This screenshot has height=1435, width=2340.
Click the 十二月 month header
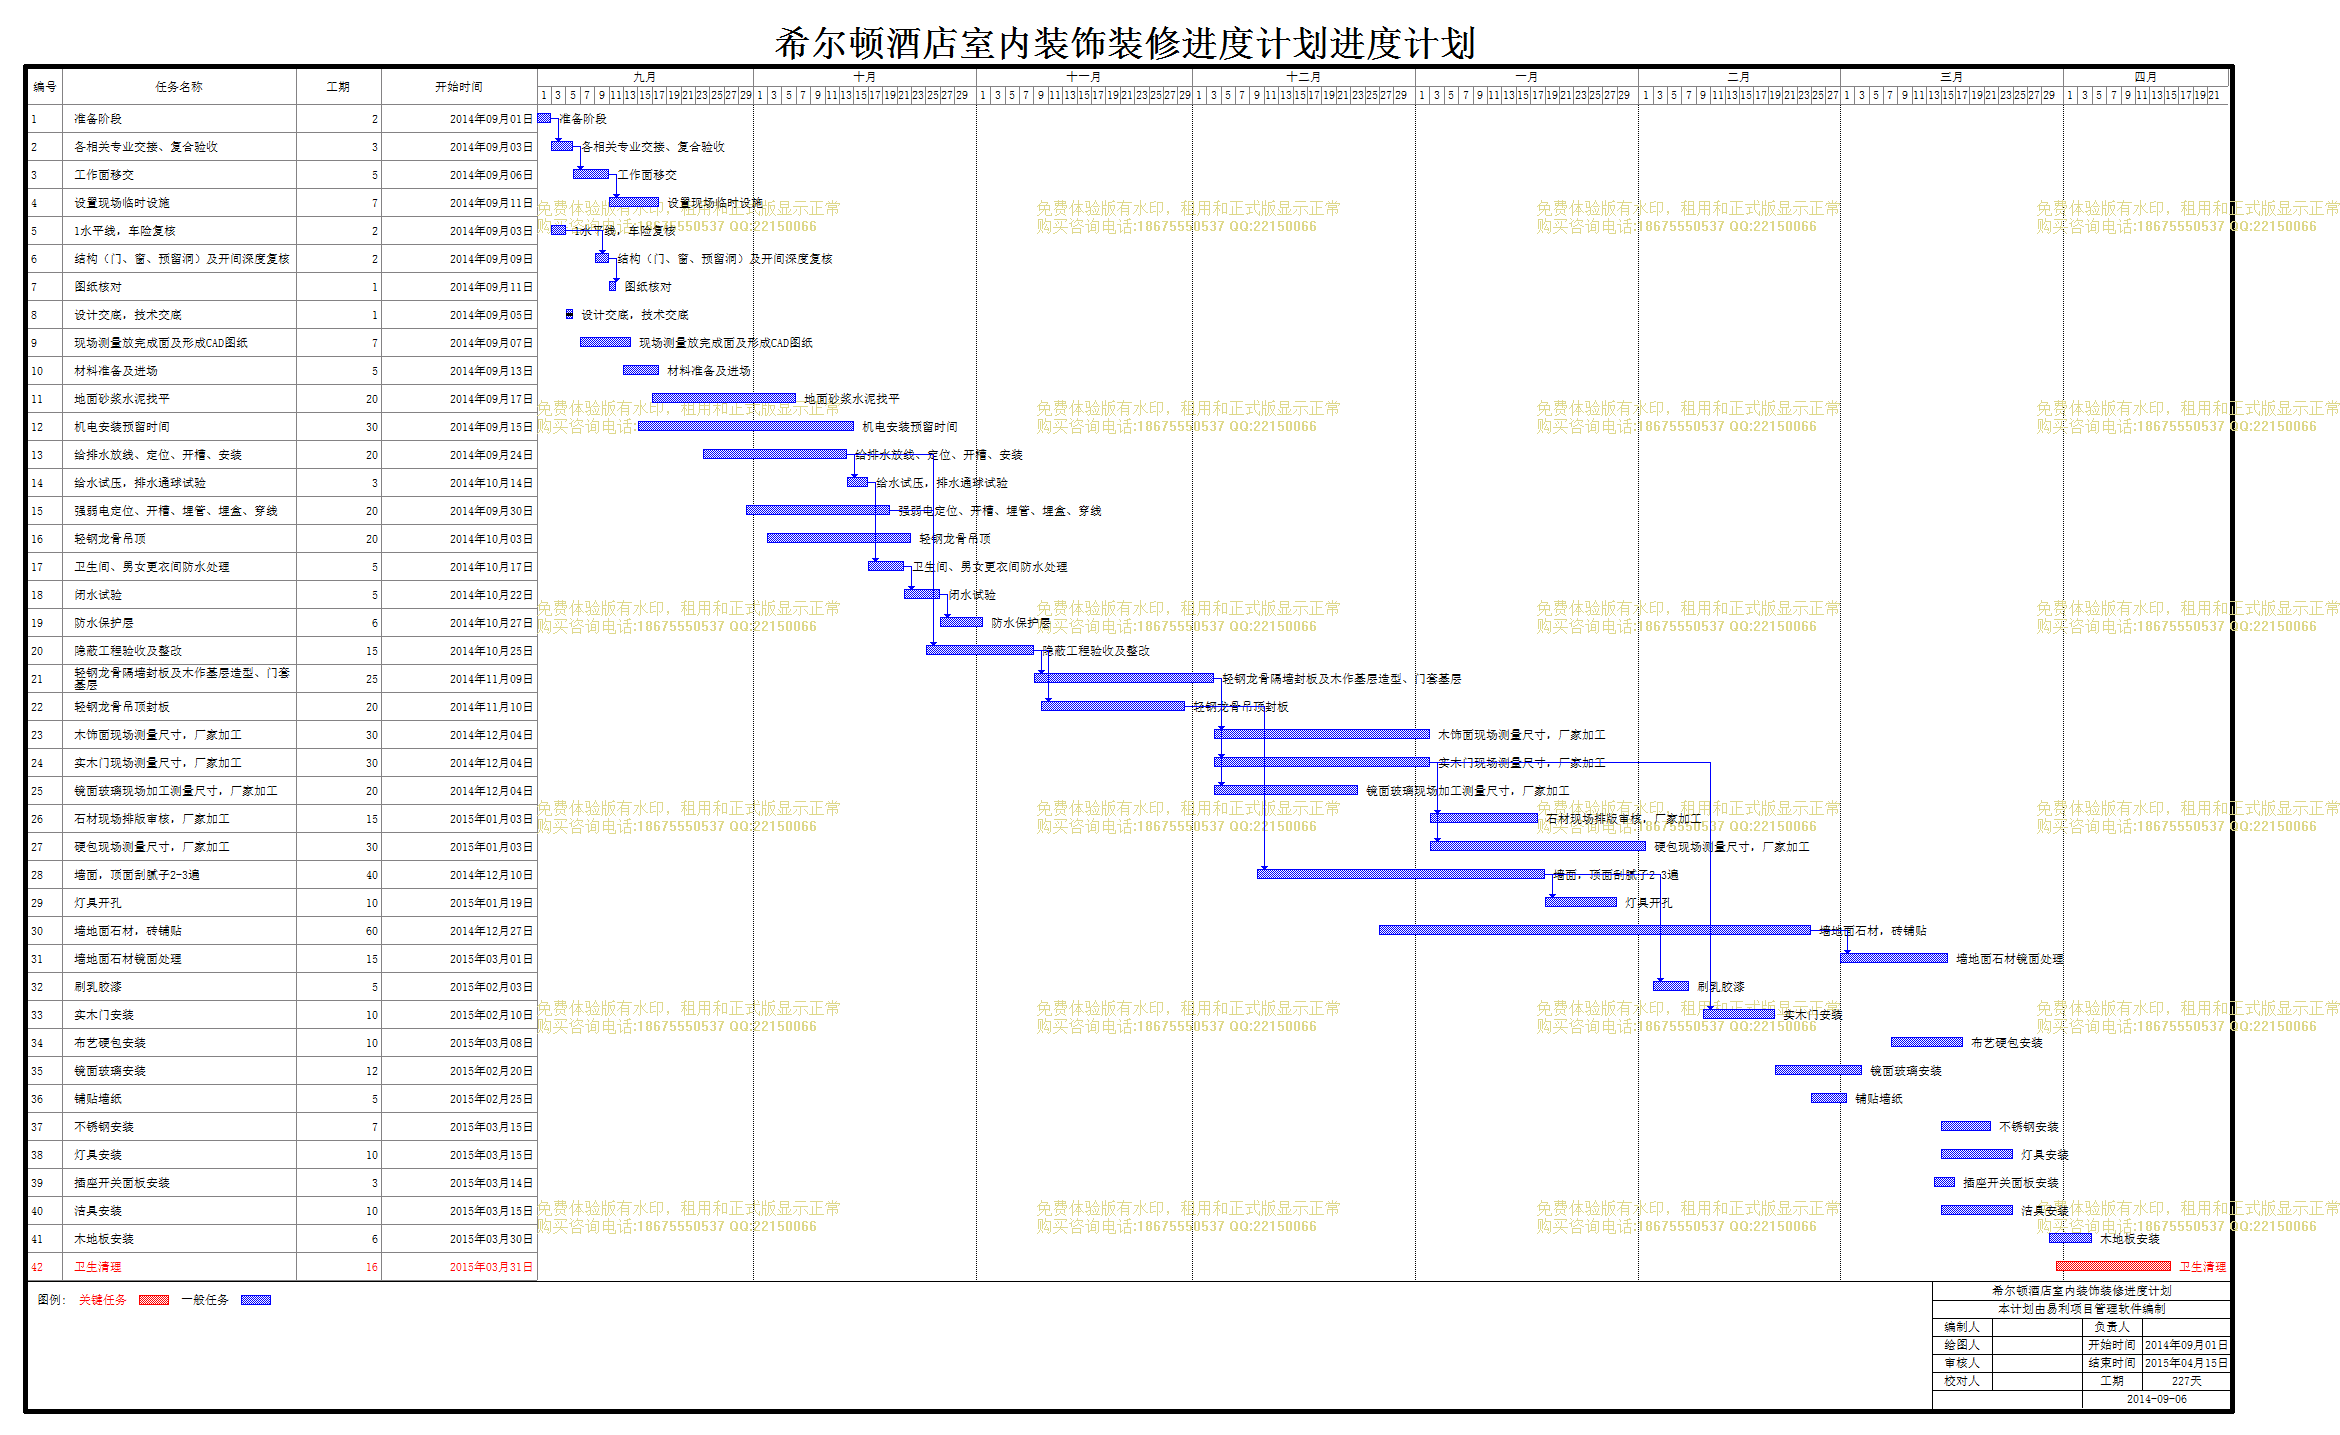(1304, 77)
